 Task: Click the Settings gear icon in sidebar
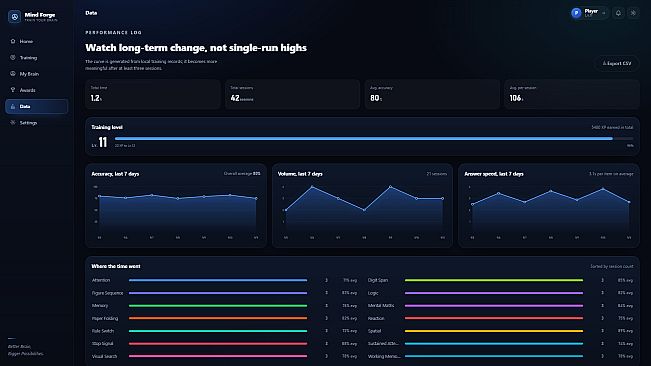(13, 122)
